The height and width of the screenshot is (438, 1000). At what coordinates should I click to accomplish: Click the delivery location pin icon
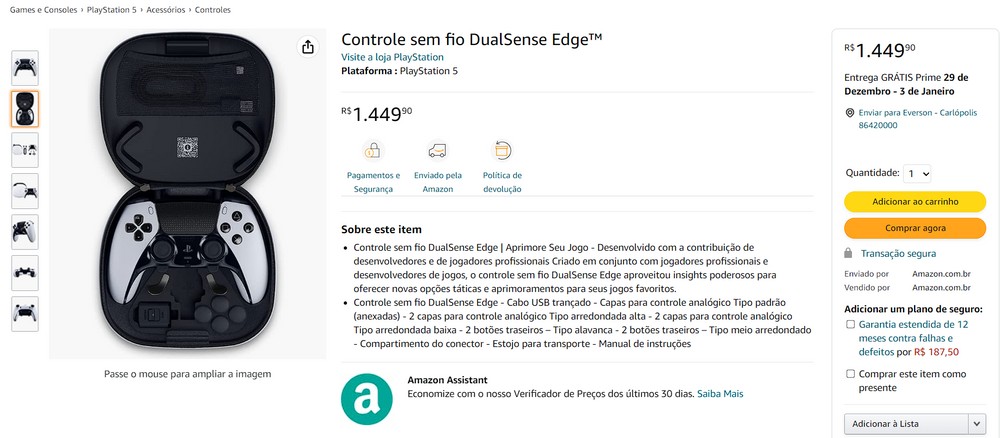(x=849, y=113)
